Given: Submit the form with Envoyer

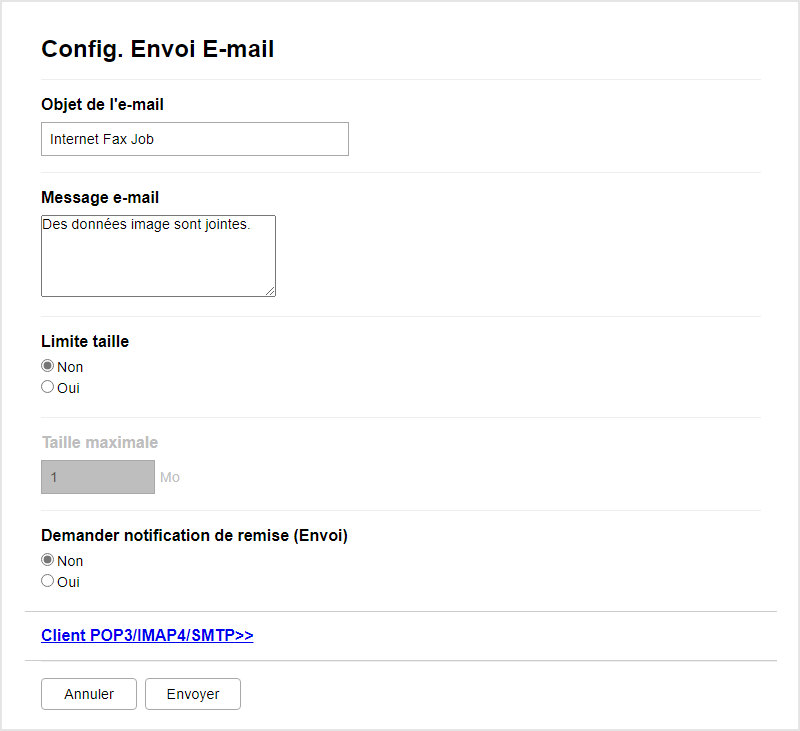Looking at the screenshot, I should (193, 694).
